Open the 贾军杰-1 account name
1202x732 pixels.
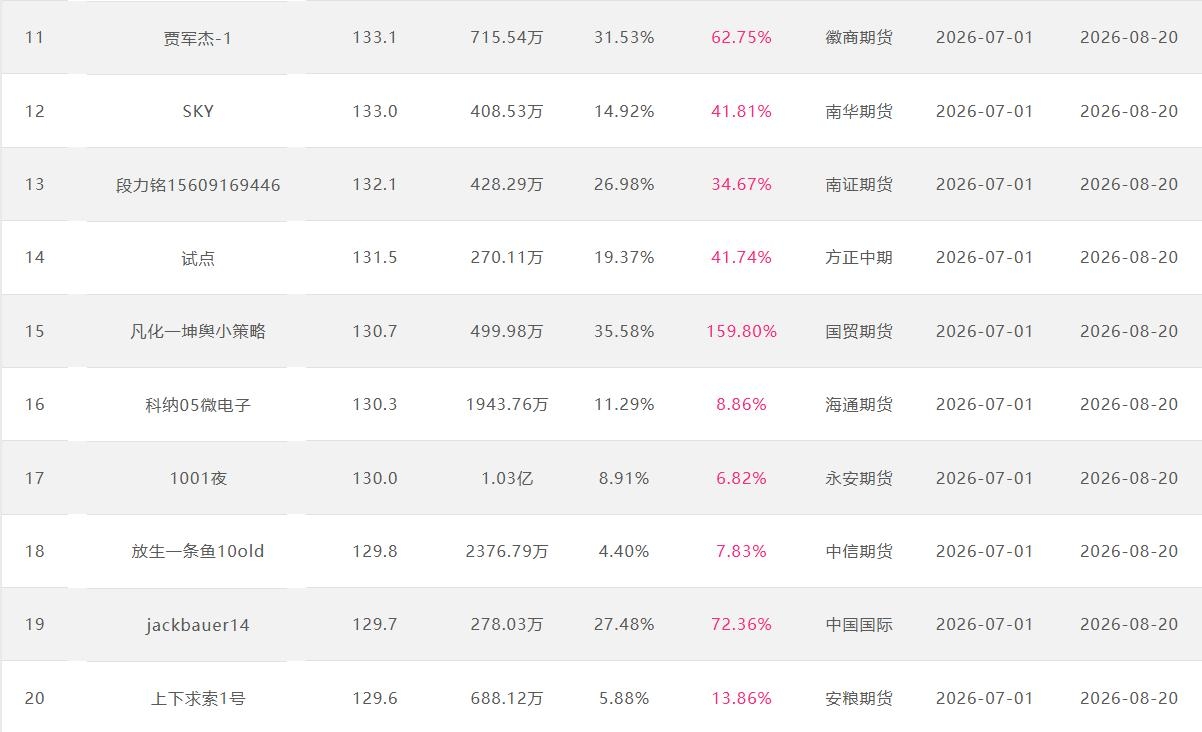(198, 38)
